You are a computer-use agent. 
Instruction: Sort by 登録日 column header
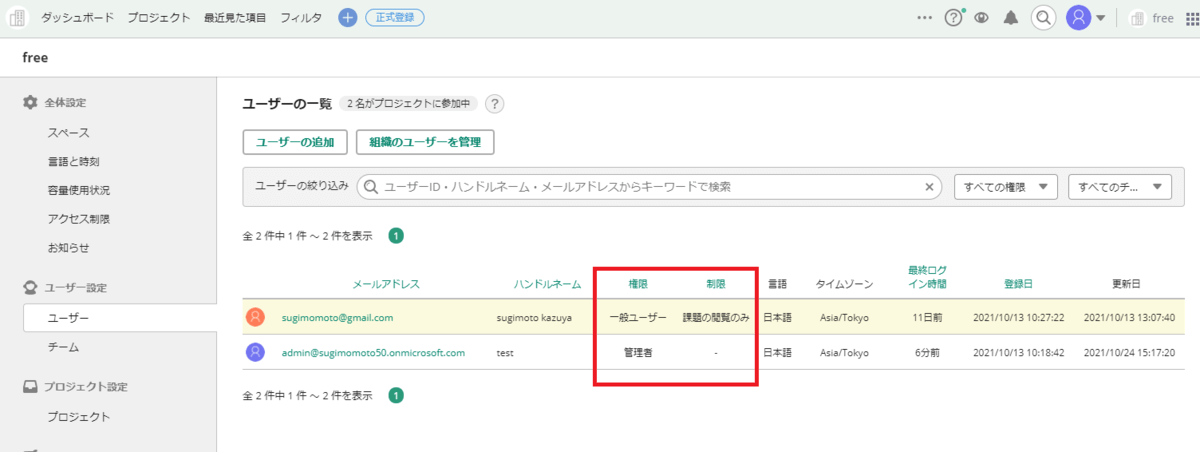click(x=1017, y=284)
